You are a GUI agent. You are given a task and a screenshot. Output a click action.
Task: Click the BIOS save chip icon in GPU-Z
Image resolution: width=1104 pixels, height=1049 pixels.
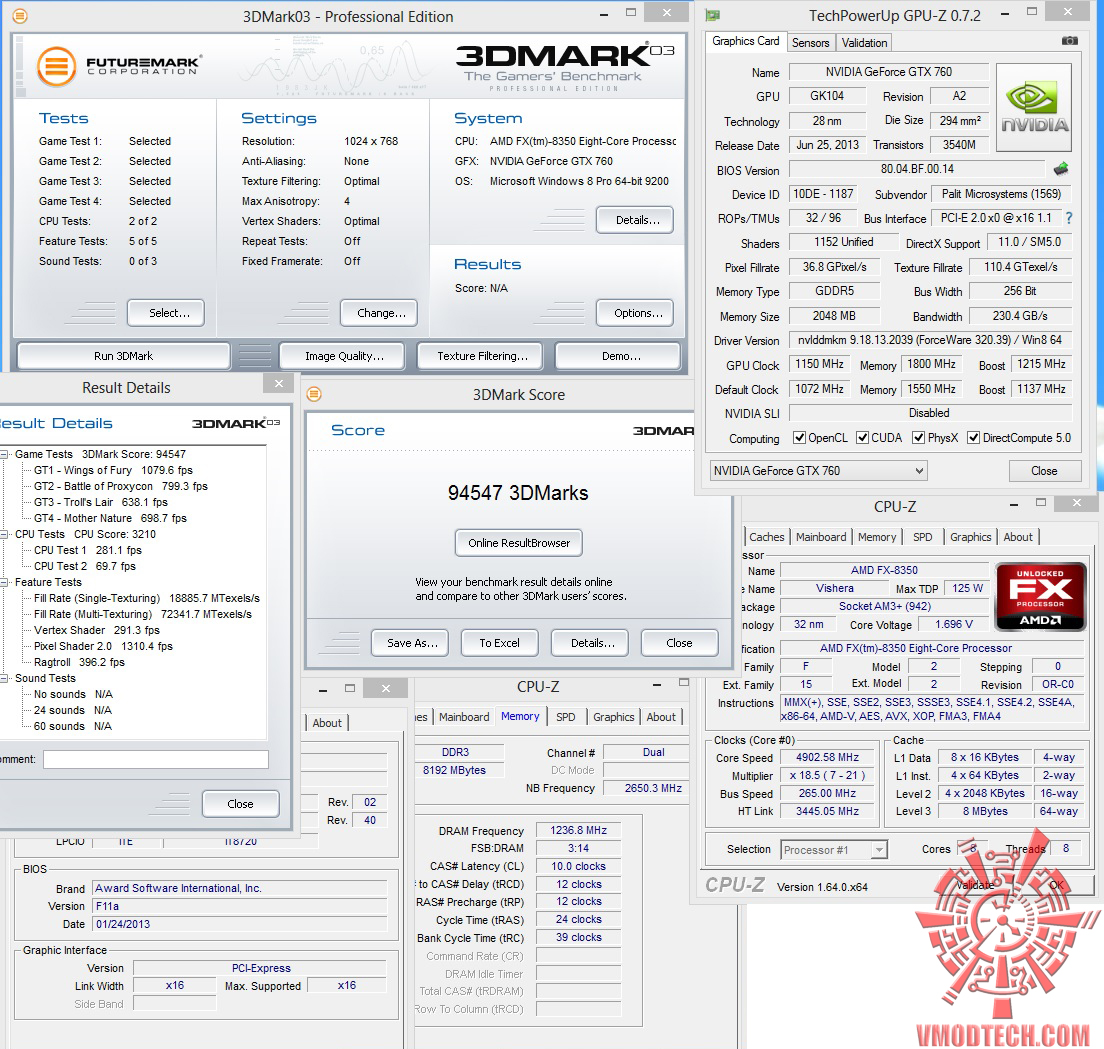coord(1061,169)
